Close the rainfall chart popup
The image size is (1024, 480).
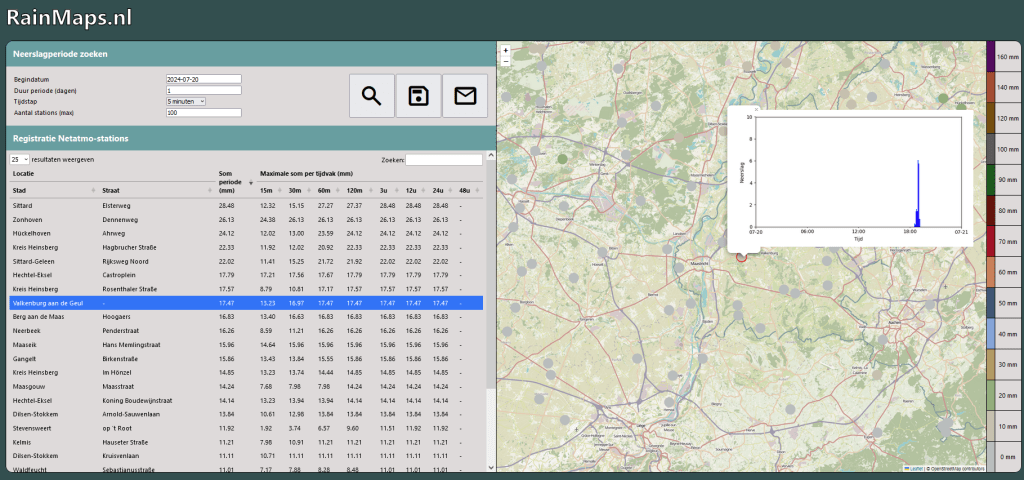(x=757, y=109)
